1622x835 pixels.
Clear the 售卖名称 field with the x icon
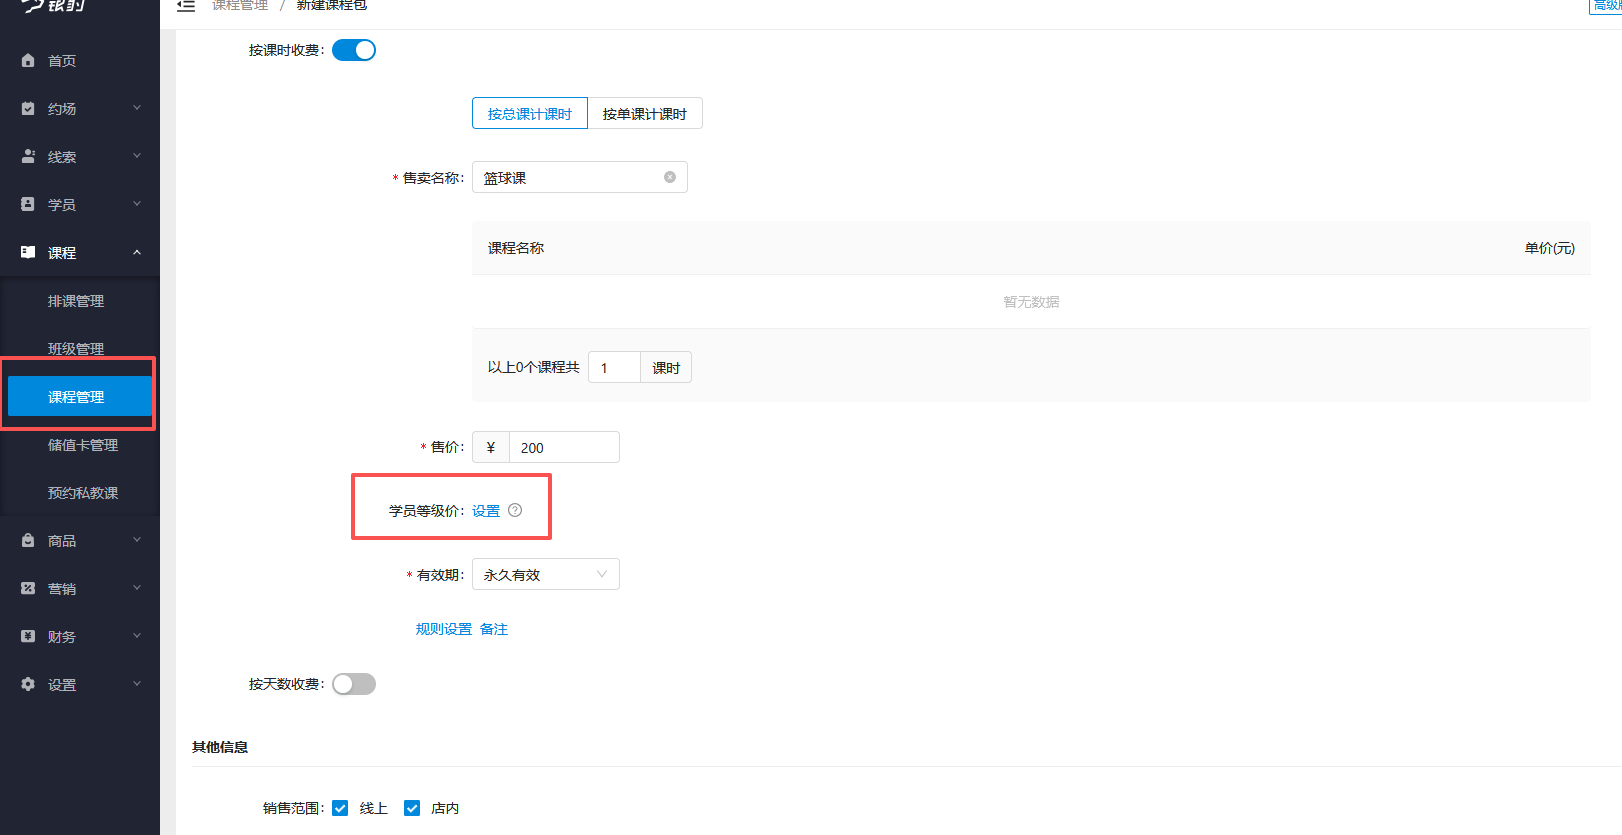(x=670, y=177)
